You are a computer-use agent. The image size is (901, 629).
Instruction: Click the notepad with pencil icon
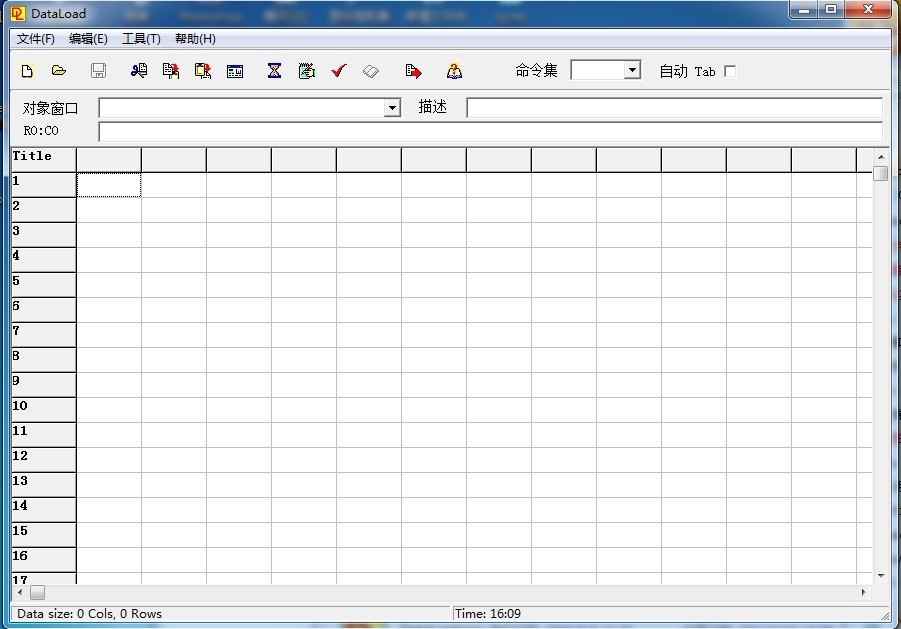(307, 71)
